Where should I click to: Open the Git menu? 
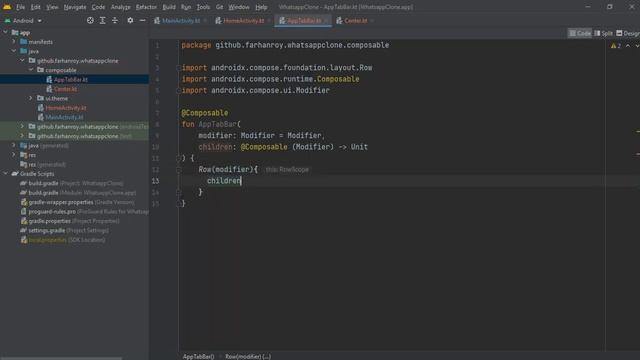pyautogui.click(x=220, y=7)
